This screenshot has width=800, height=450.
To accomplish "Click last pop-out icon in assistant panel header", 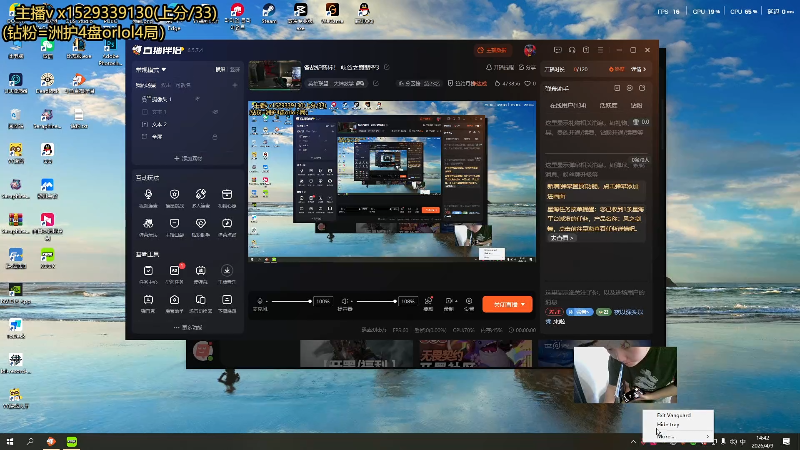I will pyautogui.click(x=642, y=88).
